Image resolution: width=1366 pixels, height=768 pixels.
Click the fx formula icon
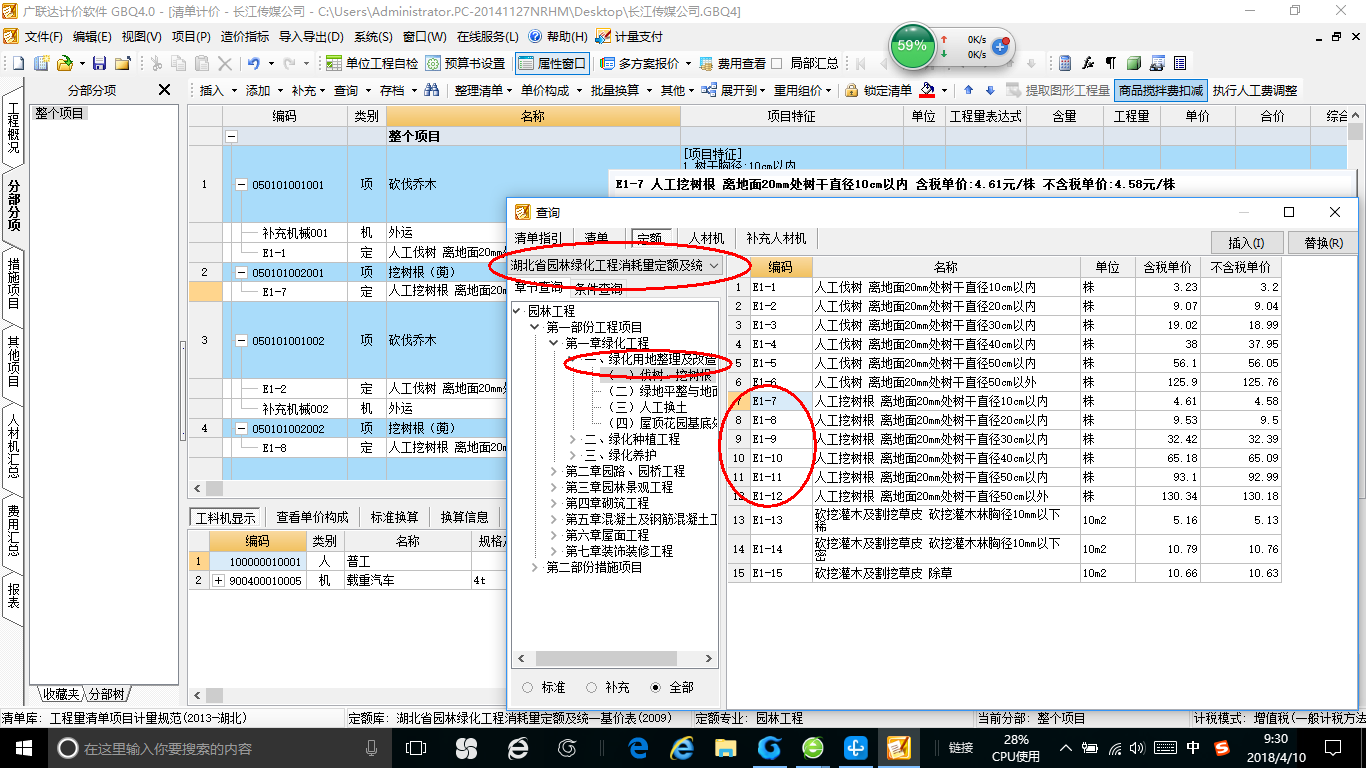[1088, 63]
